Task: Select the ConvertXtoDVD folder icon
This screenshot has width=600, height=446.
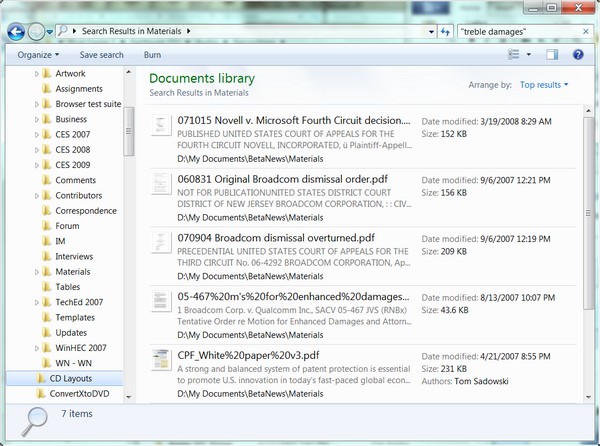Action: tap(41, 394)
